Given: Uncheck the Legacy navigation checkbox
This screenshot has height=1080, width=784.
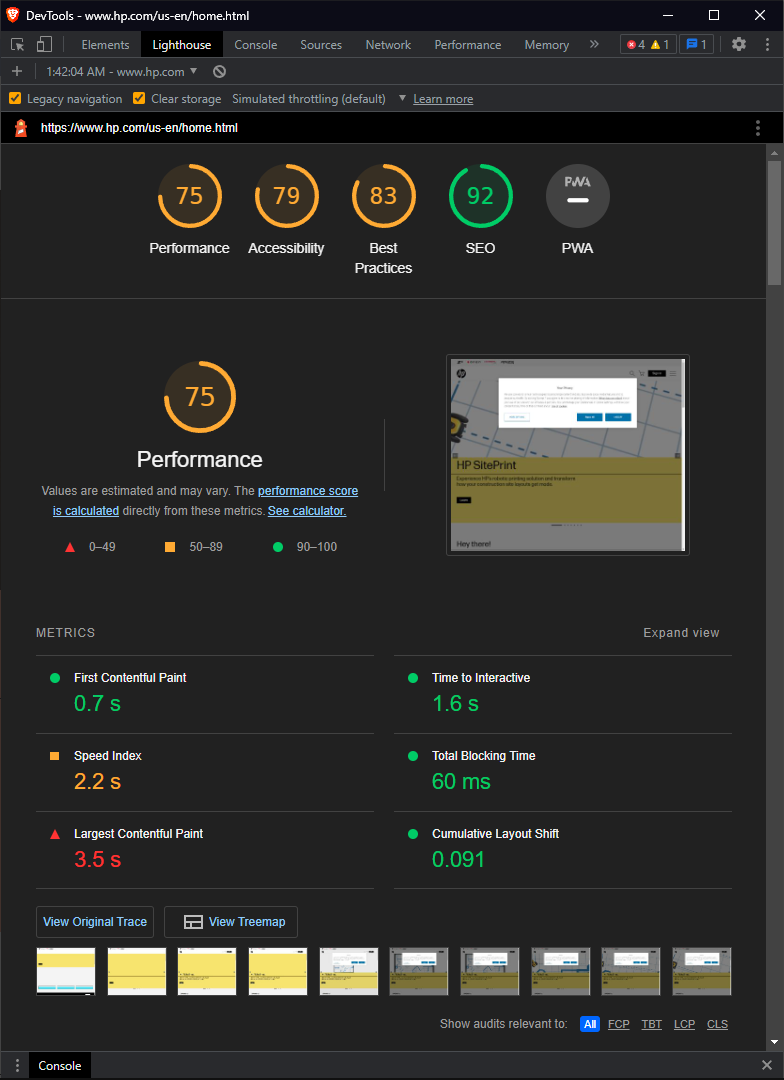Looking at the screenshot, I should pyautogui.click(x=15, y=98).
